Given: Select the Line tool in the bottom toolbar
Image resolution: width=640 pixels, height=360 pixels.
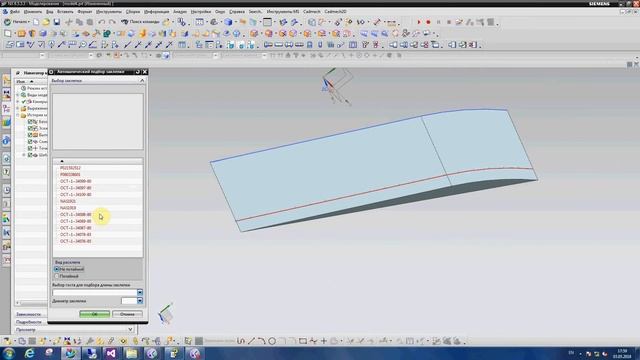Looking at the screenshot, I should coord(251,341).
